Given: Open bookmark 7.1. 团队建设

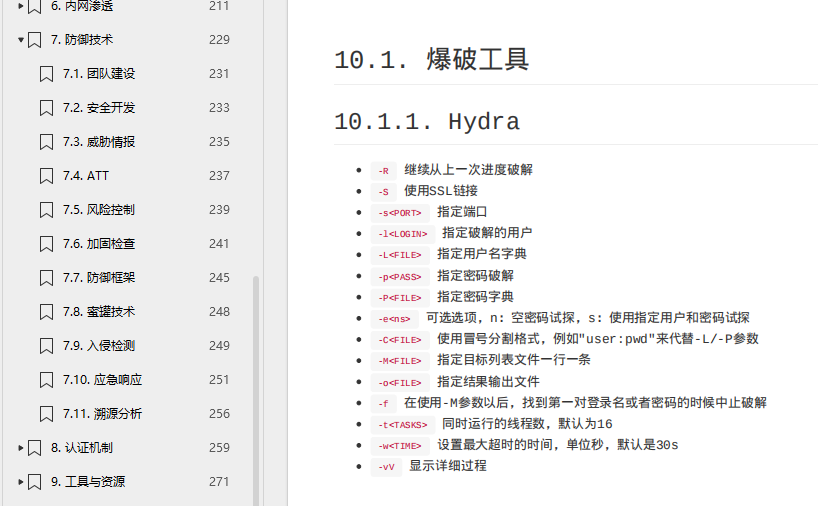Looking at the screenshot, I should pyautogui.click(x=99, y=74).
